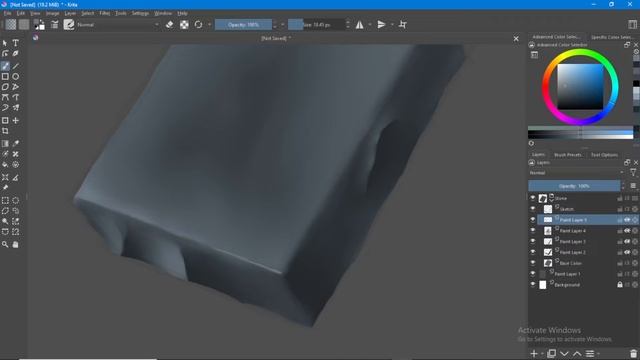Select the Polygon tool
Viewport: 640px width, 360px height.
pos(5,87)
